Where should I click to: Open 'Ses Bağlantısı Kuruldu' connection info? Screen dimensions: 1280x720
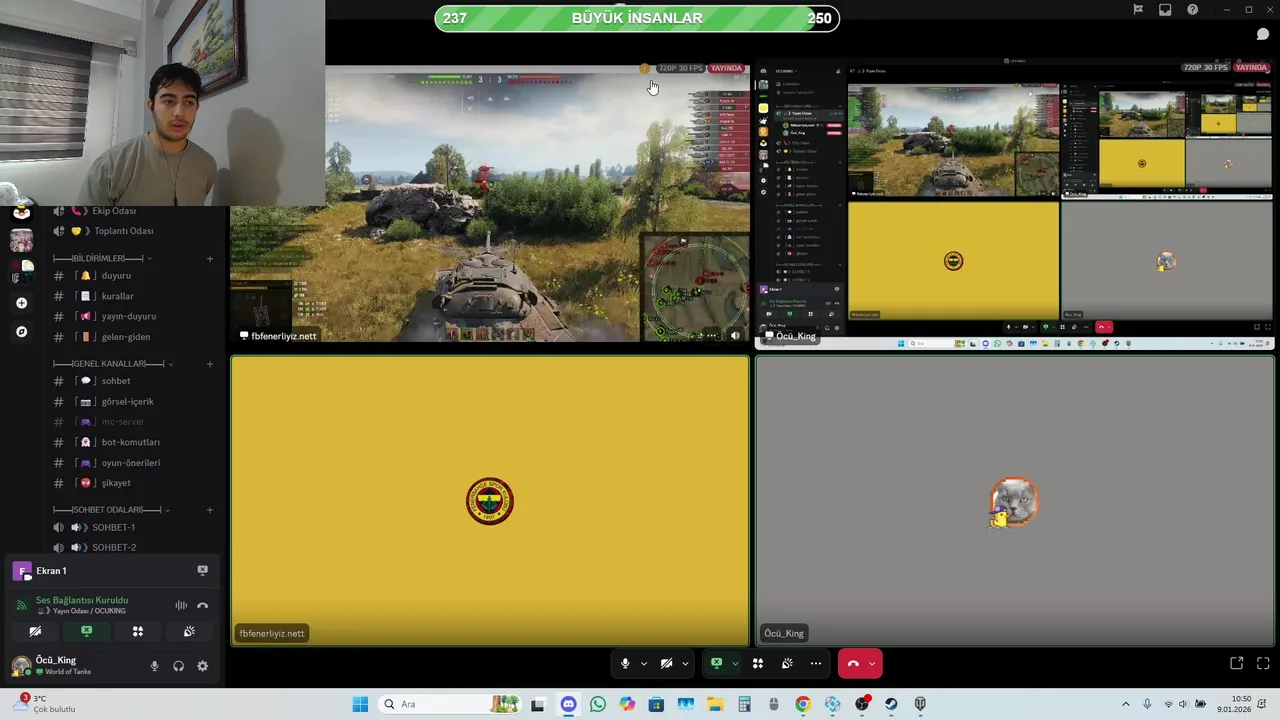click(x=82, y=600)
